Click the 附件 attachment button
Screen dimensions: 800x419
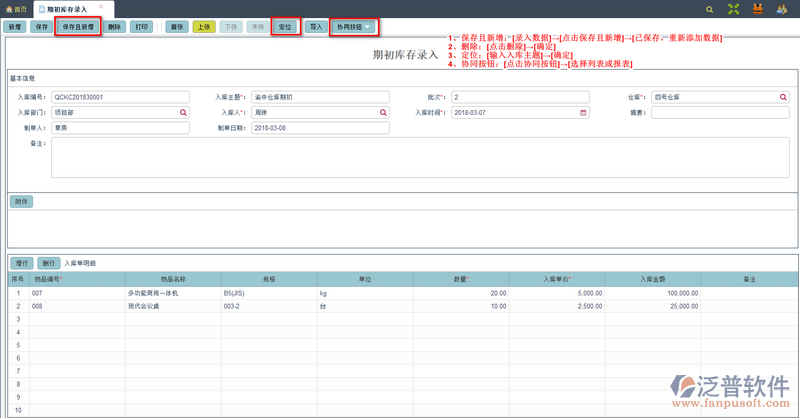tap(21, 202)
